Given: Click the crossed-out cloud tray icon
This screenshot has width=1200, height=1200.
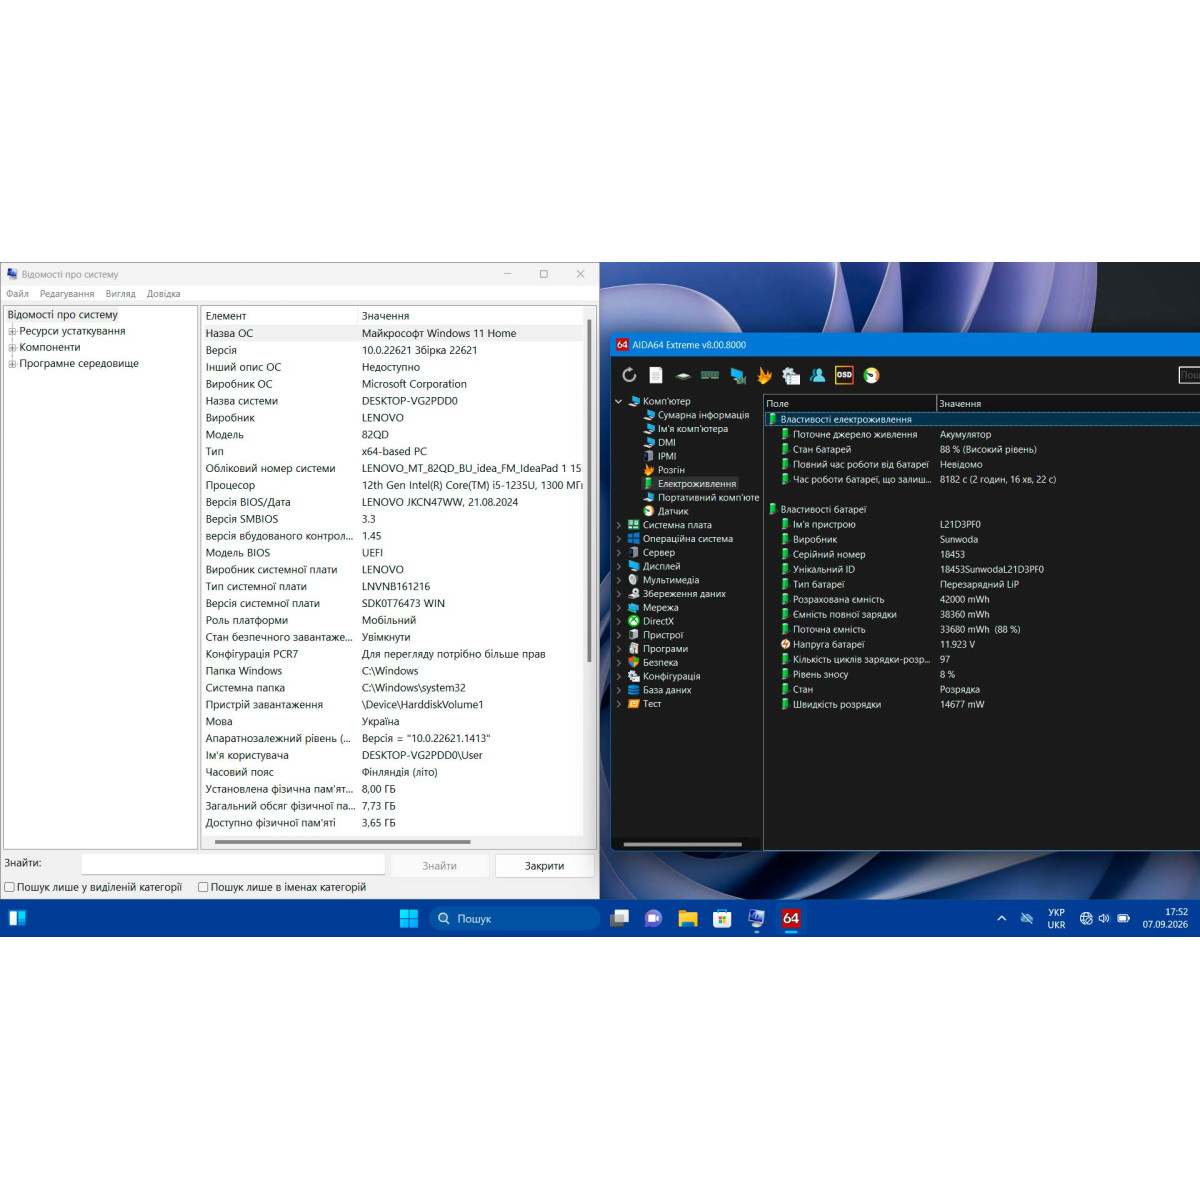Looking at the screenshot, I should 1027,918.
